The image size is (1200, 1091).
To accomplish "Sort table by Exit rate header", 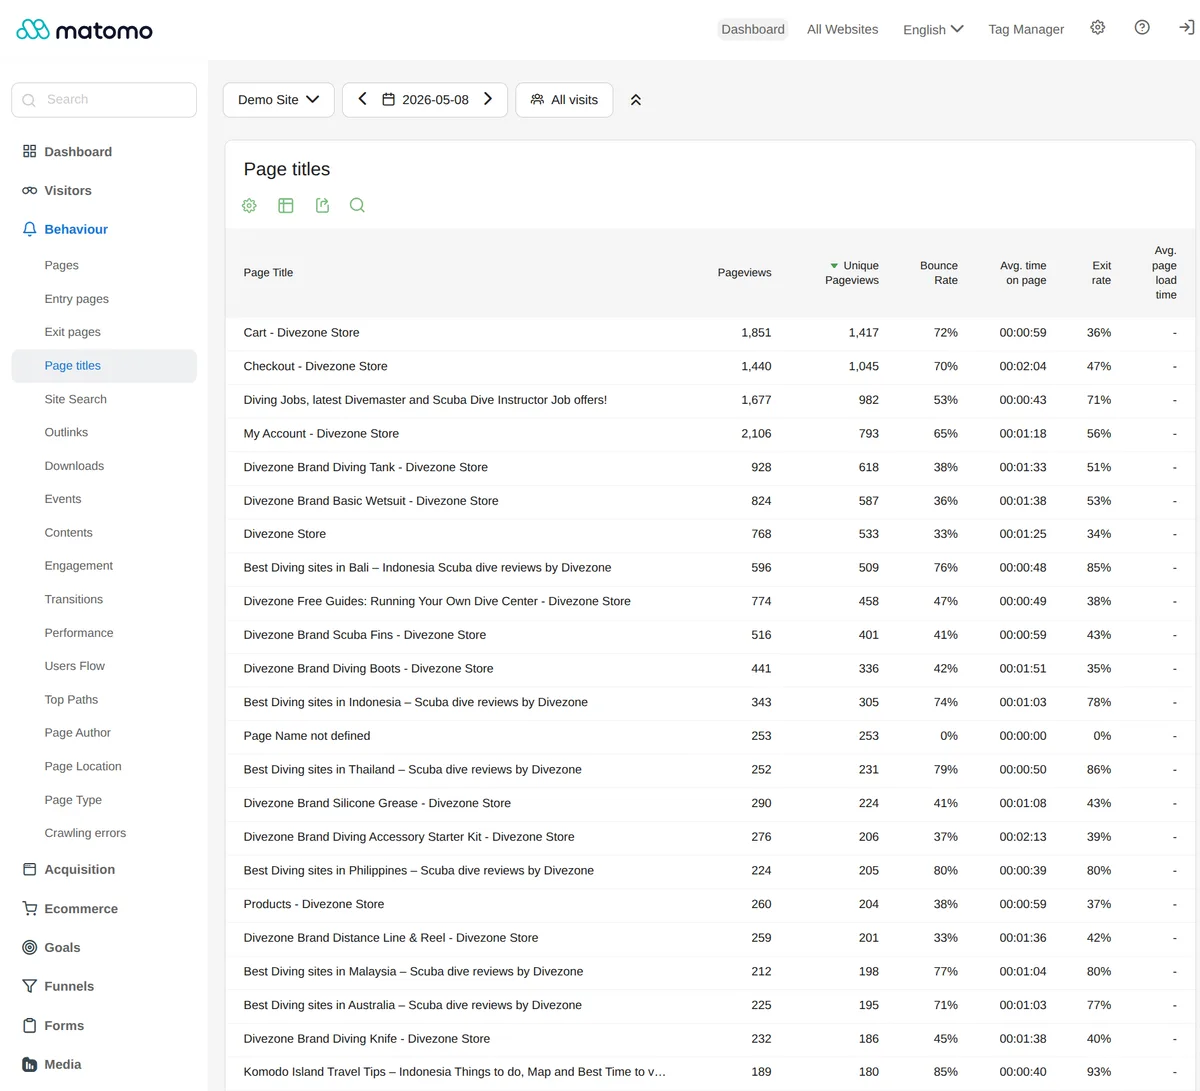I will point(1101,273).
